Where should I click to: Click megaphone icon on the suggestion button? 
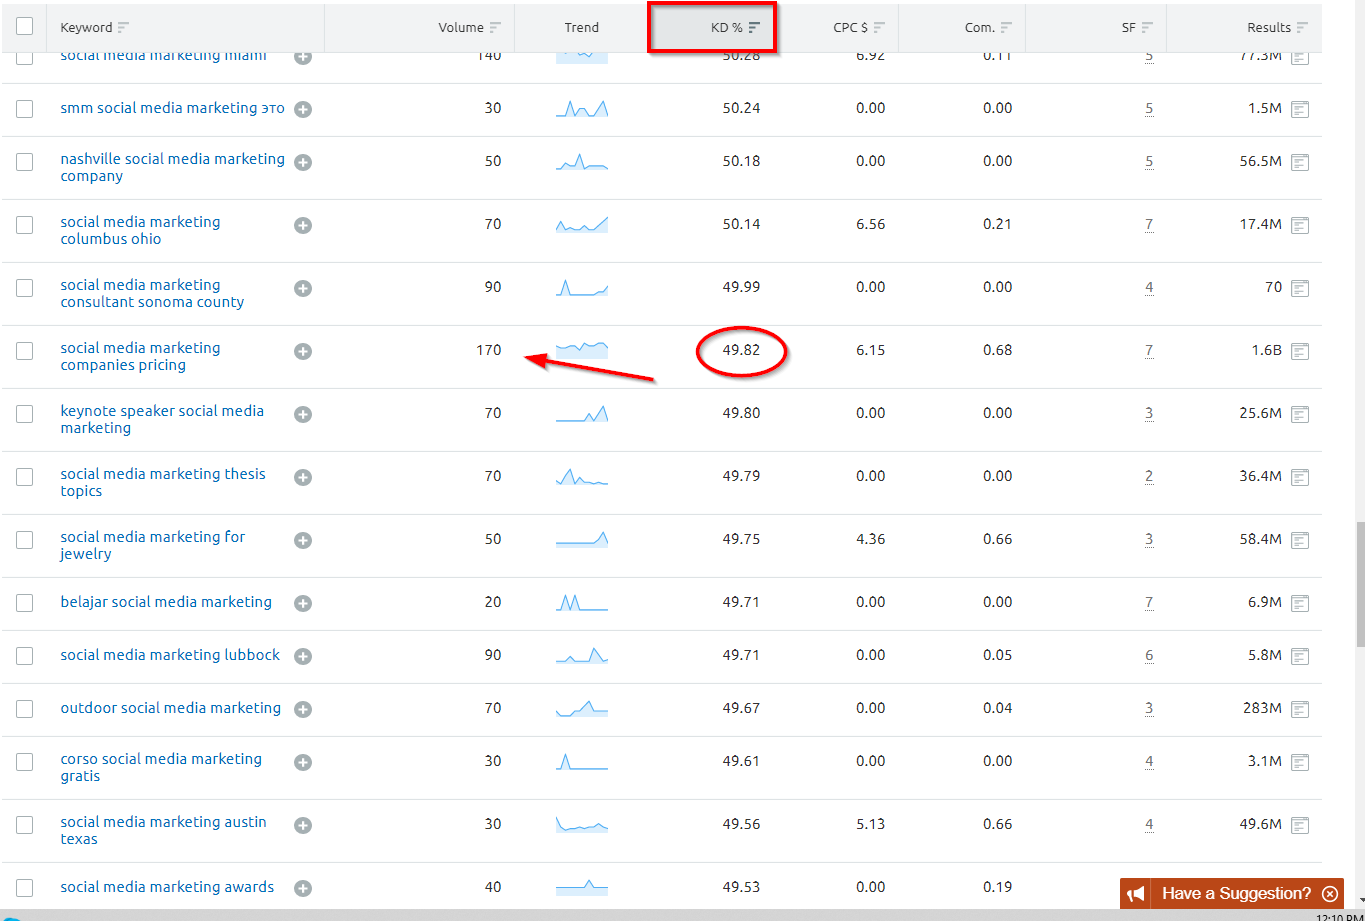pos(1138,894)
